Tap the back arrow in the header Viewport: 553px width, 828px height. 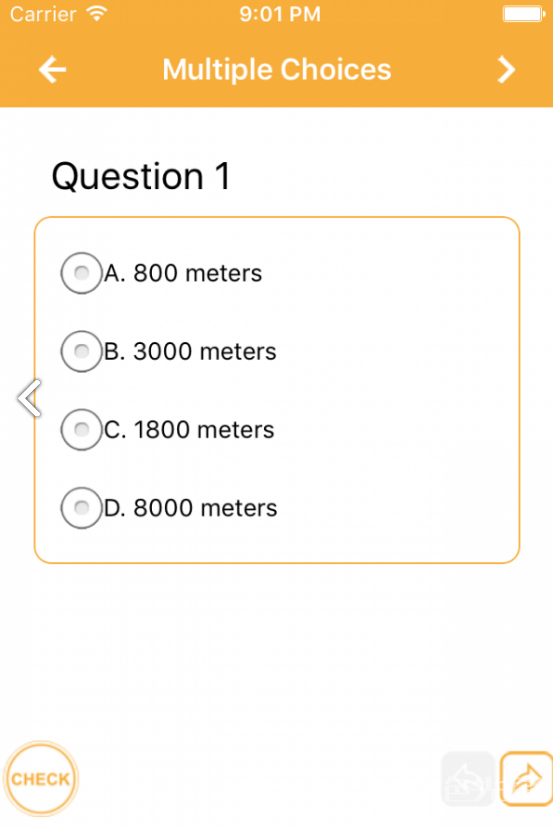(x=52, y=70)
